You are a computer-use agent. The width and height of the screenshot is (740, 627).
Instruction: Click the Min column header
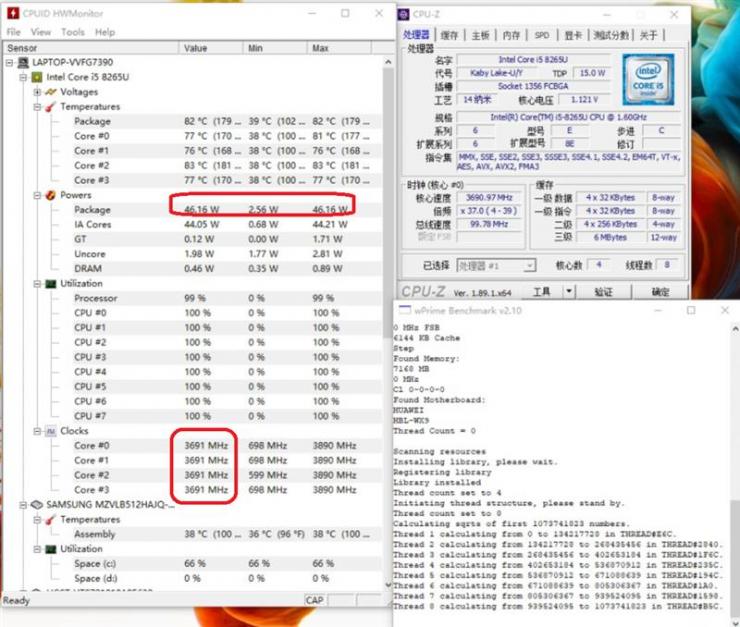[x=275, y=48]
